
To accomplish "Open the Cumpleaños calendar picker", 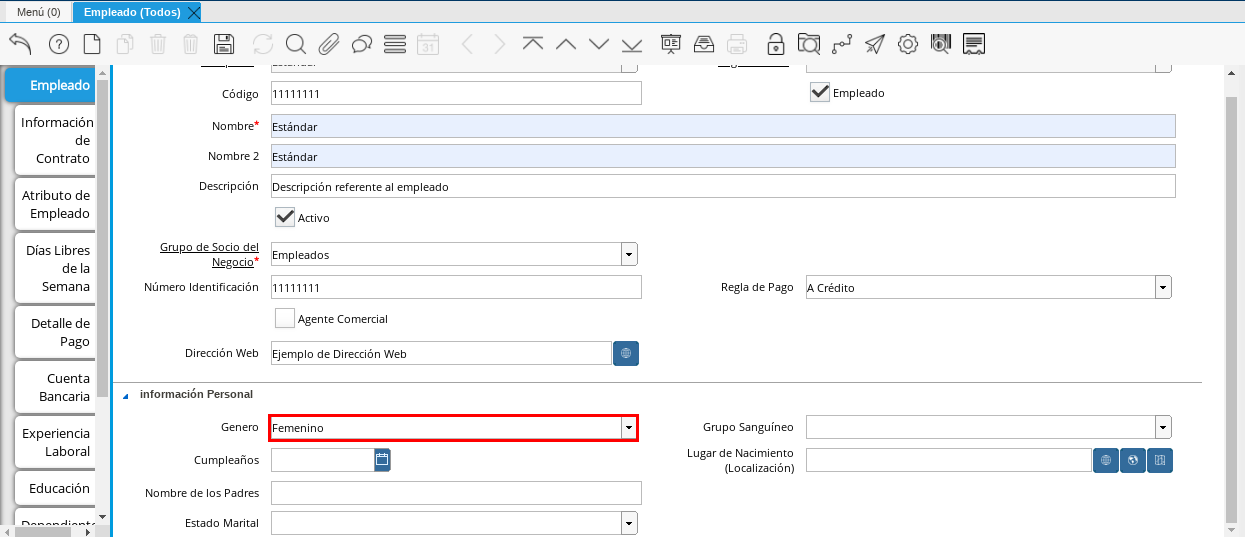I will 382,460.
